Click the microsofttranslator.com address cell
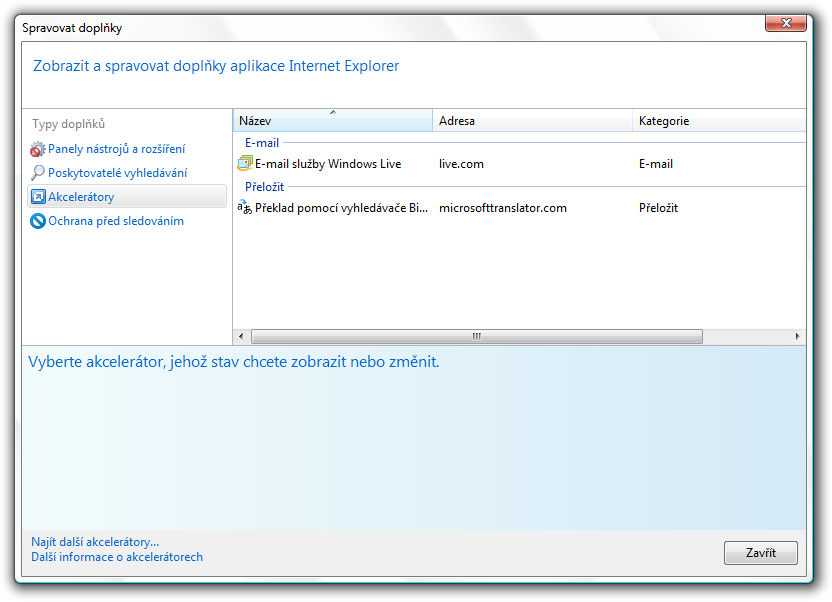Viewport: 832px width, 602px height. [502, 208]
